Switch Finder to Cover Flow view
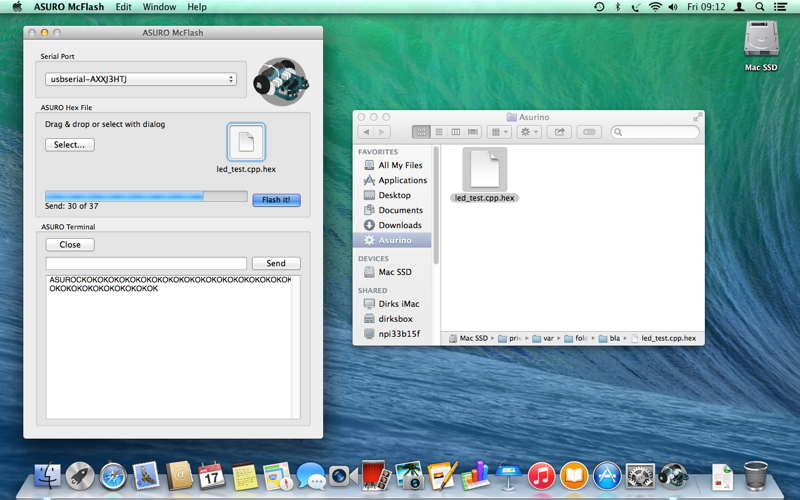Viewport: 800px width, 500px height. click(473, 132)
